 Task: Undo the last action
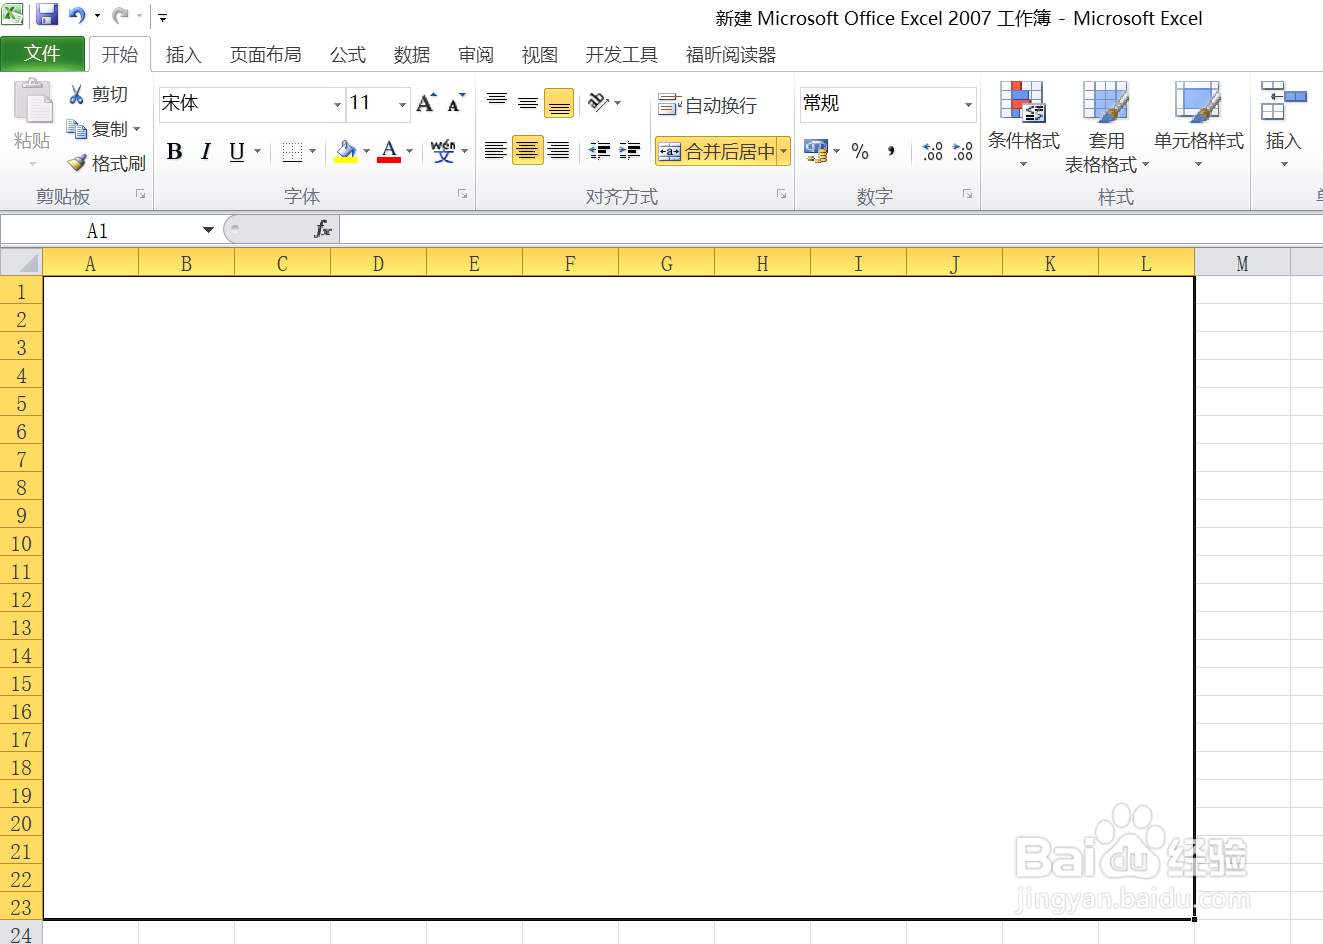click(x=76, y=15)
